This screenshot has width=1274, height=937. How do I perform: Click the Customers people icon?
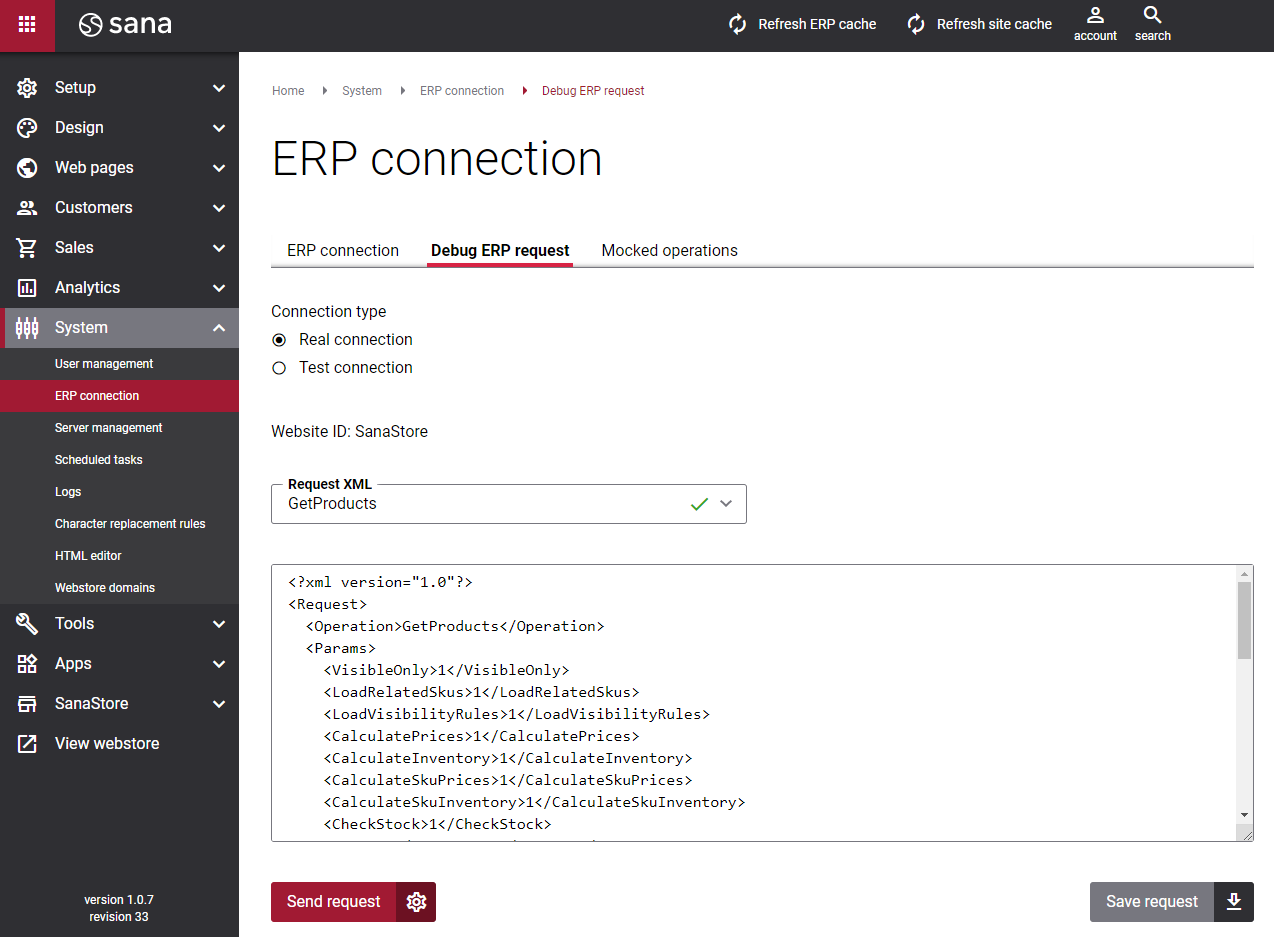point(27,208)
